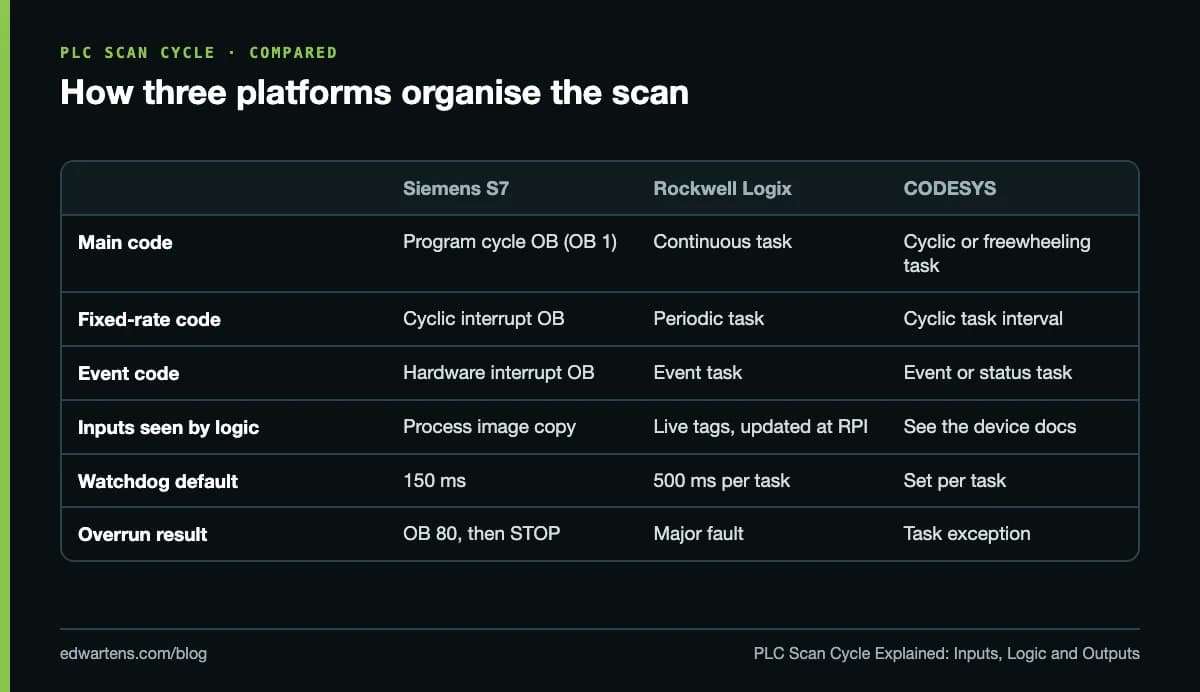Select the 'Rockwell Logix' column header
The width and height of the screenshot is (1200, 692).
pyautogui.click(x=722, y=188)
